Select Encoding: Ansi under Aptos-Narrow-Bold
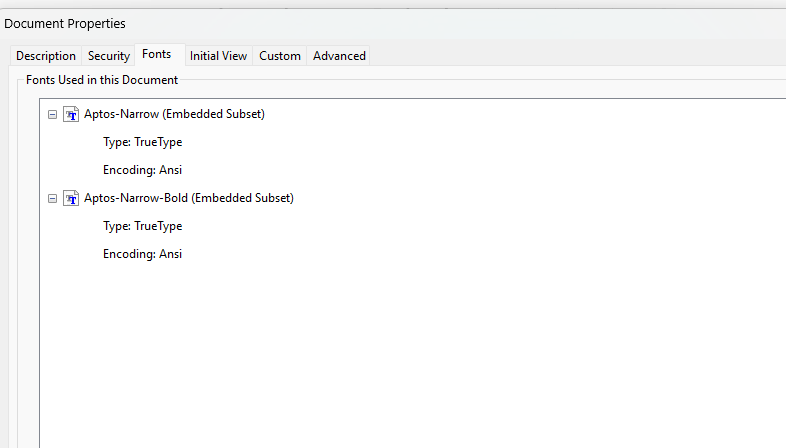 (142, 254)
